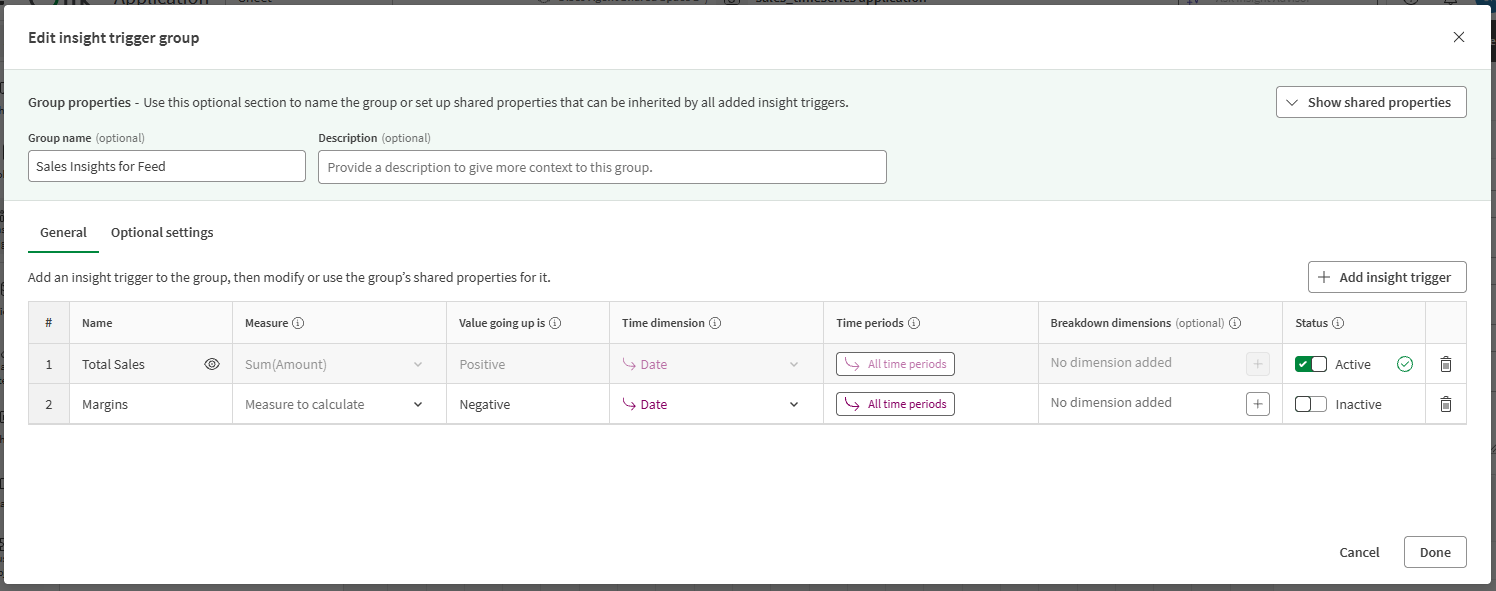Delete the Margins insight trigger
Viewport: 1496px width, 591px height.
[1445, 403]
